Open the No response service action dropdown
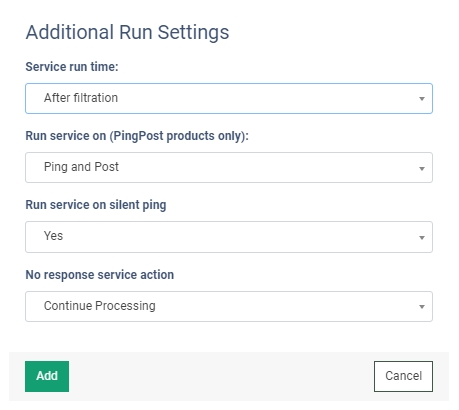Image resolution: width=459 pixels, height=410 pixels. [229, 306]
